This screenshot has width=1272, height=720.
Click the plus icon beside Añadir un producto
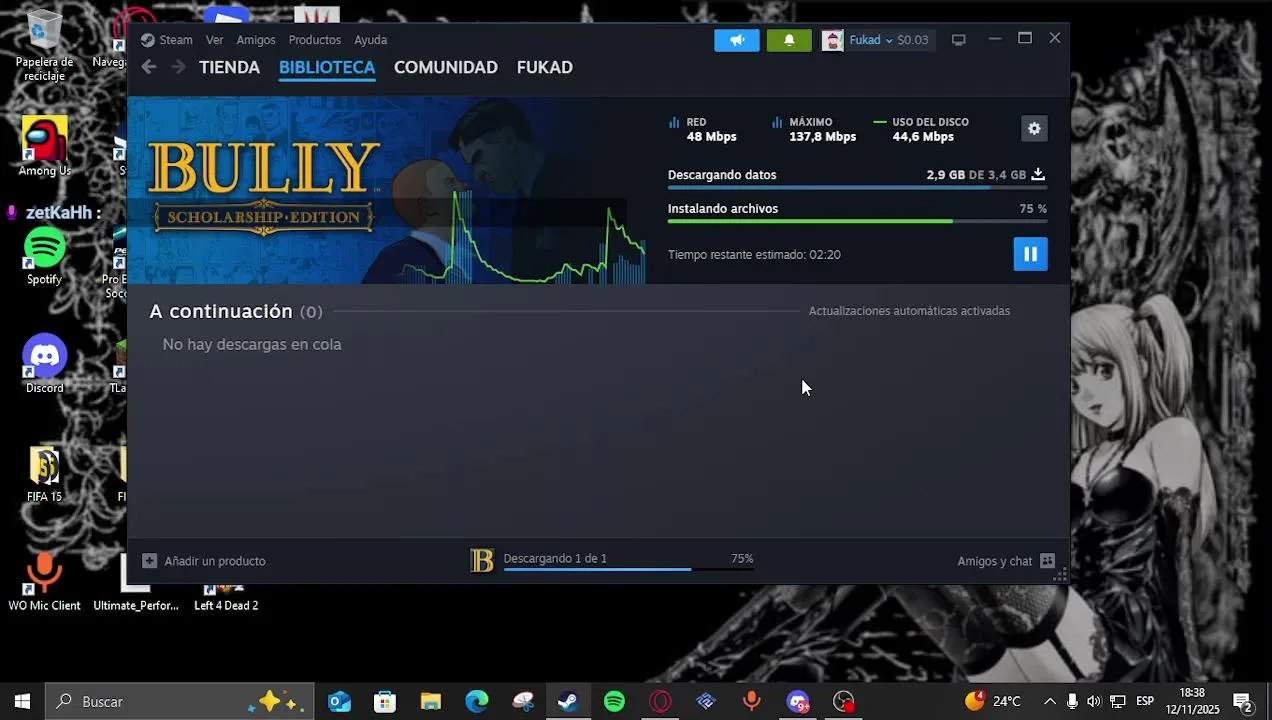click(149, 561)
